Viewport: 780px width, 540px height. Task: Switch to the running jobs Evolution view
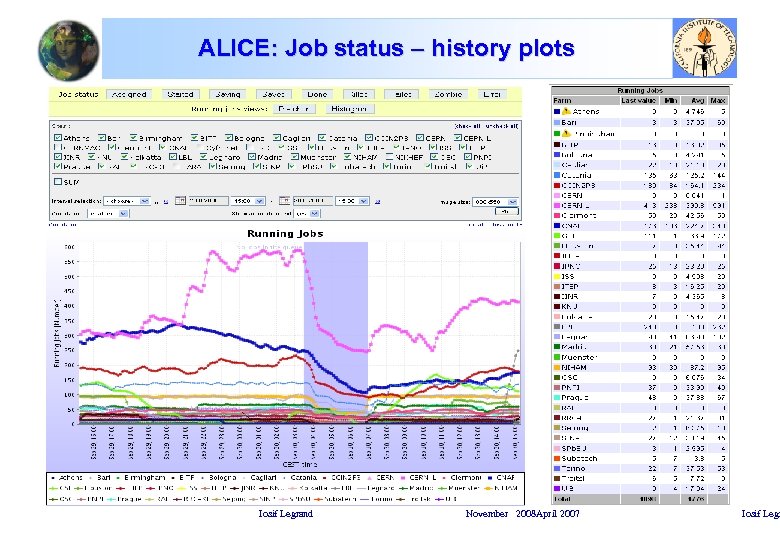tap(294, 109)
